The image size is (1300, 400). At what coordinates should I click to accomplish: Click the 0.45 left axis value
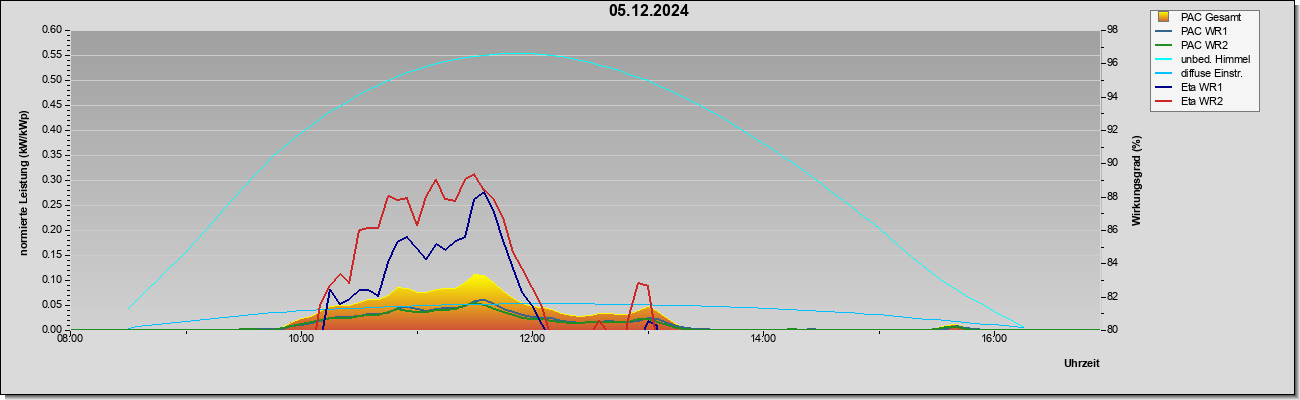[53, 105]
